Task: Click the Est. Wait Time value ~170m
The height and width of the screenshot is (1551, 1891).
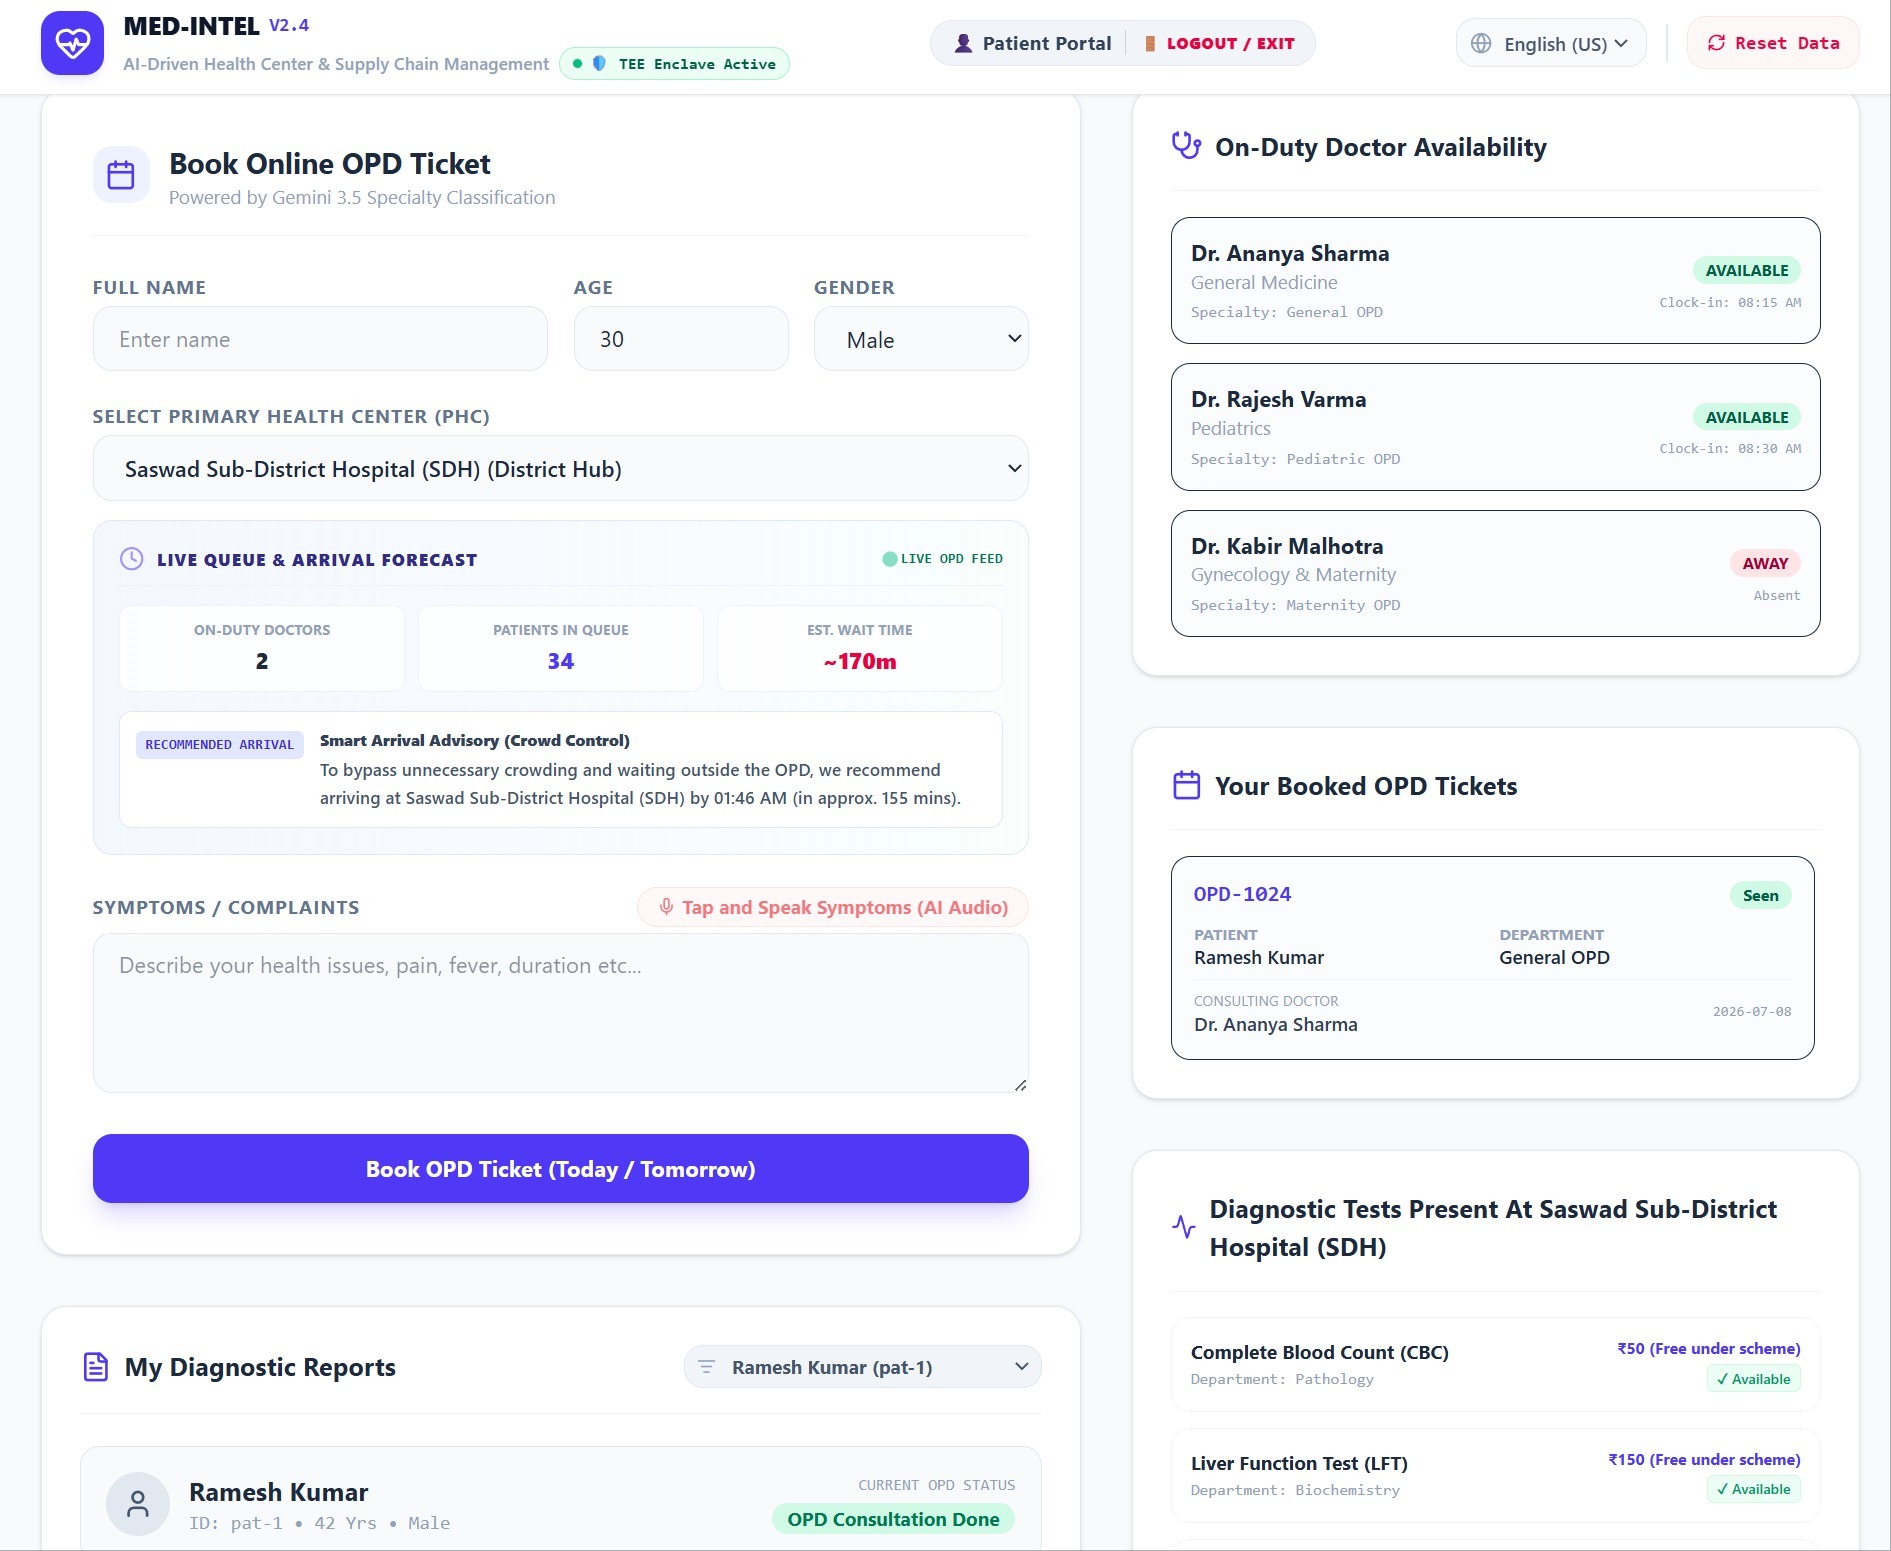Action: [x=860, y=661]
